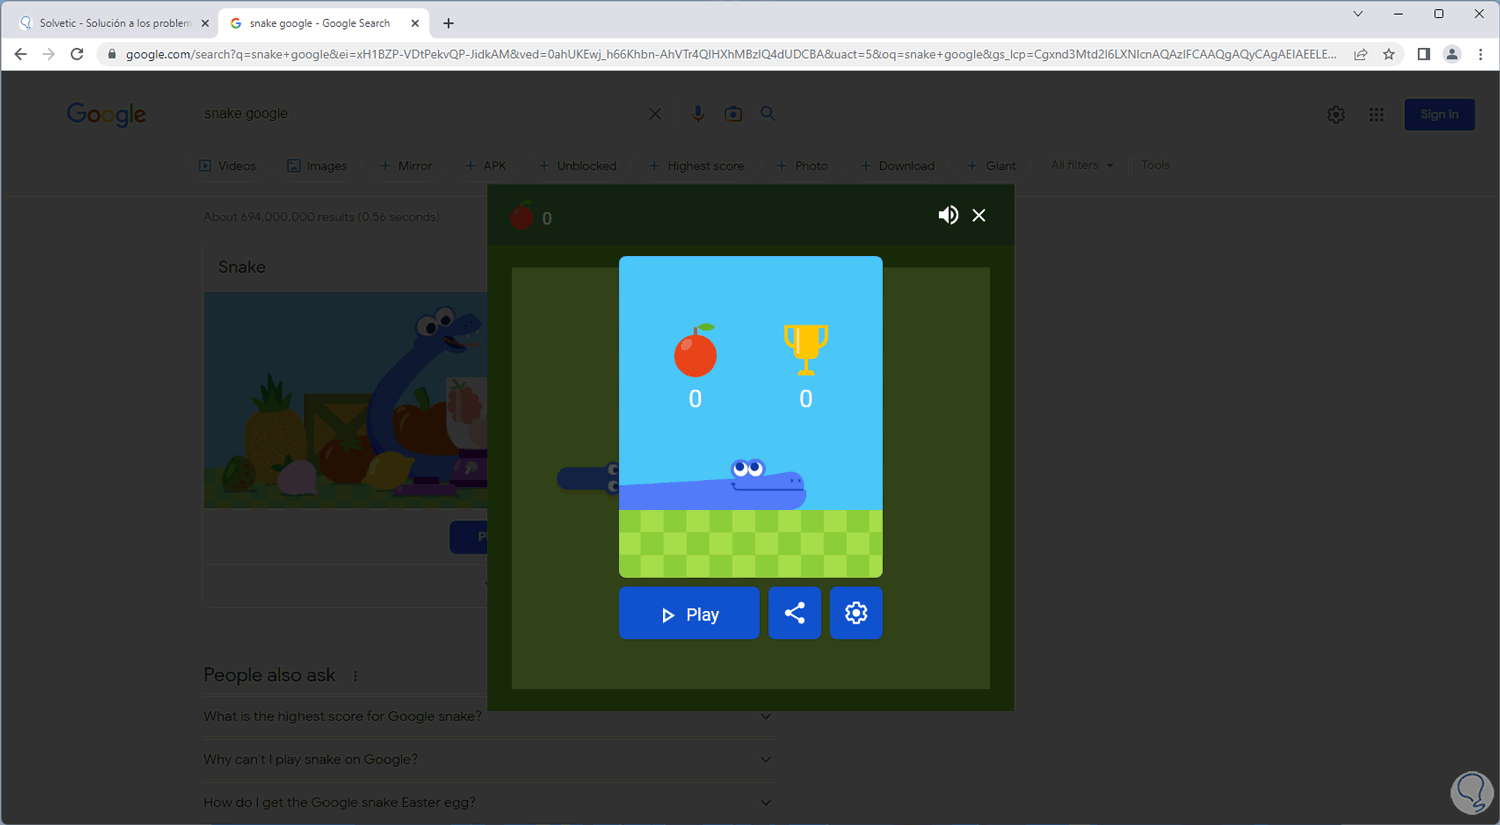Close the Snake game overlay
Viewport: 1500px width, 825px height.
[x=979, y=215]
